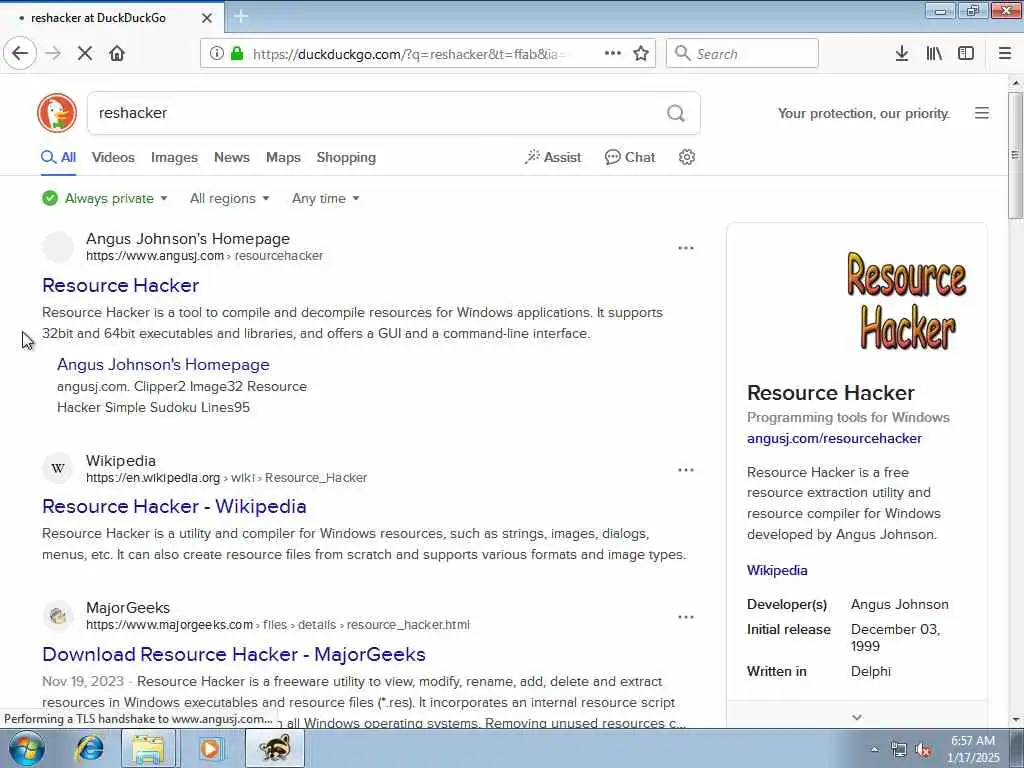This screenshot has width=1024, height=768.
Task: Open the Wikipedia link in info panel
Action: (777, 570)
